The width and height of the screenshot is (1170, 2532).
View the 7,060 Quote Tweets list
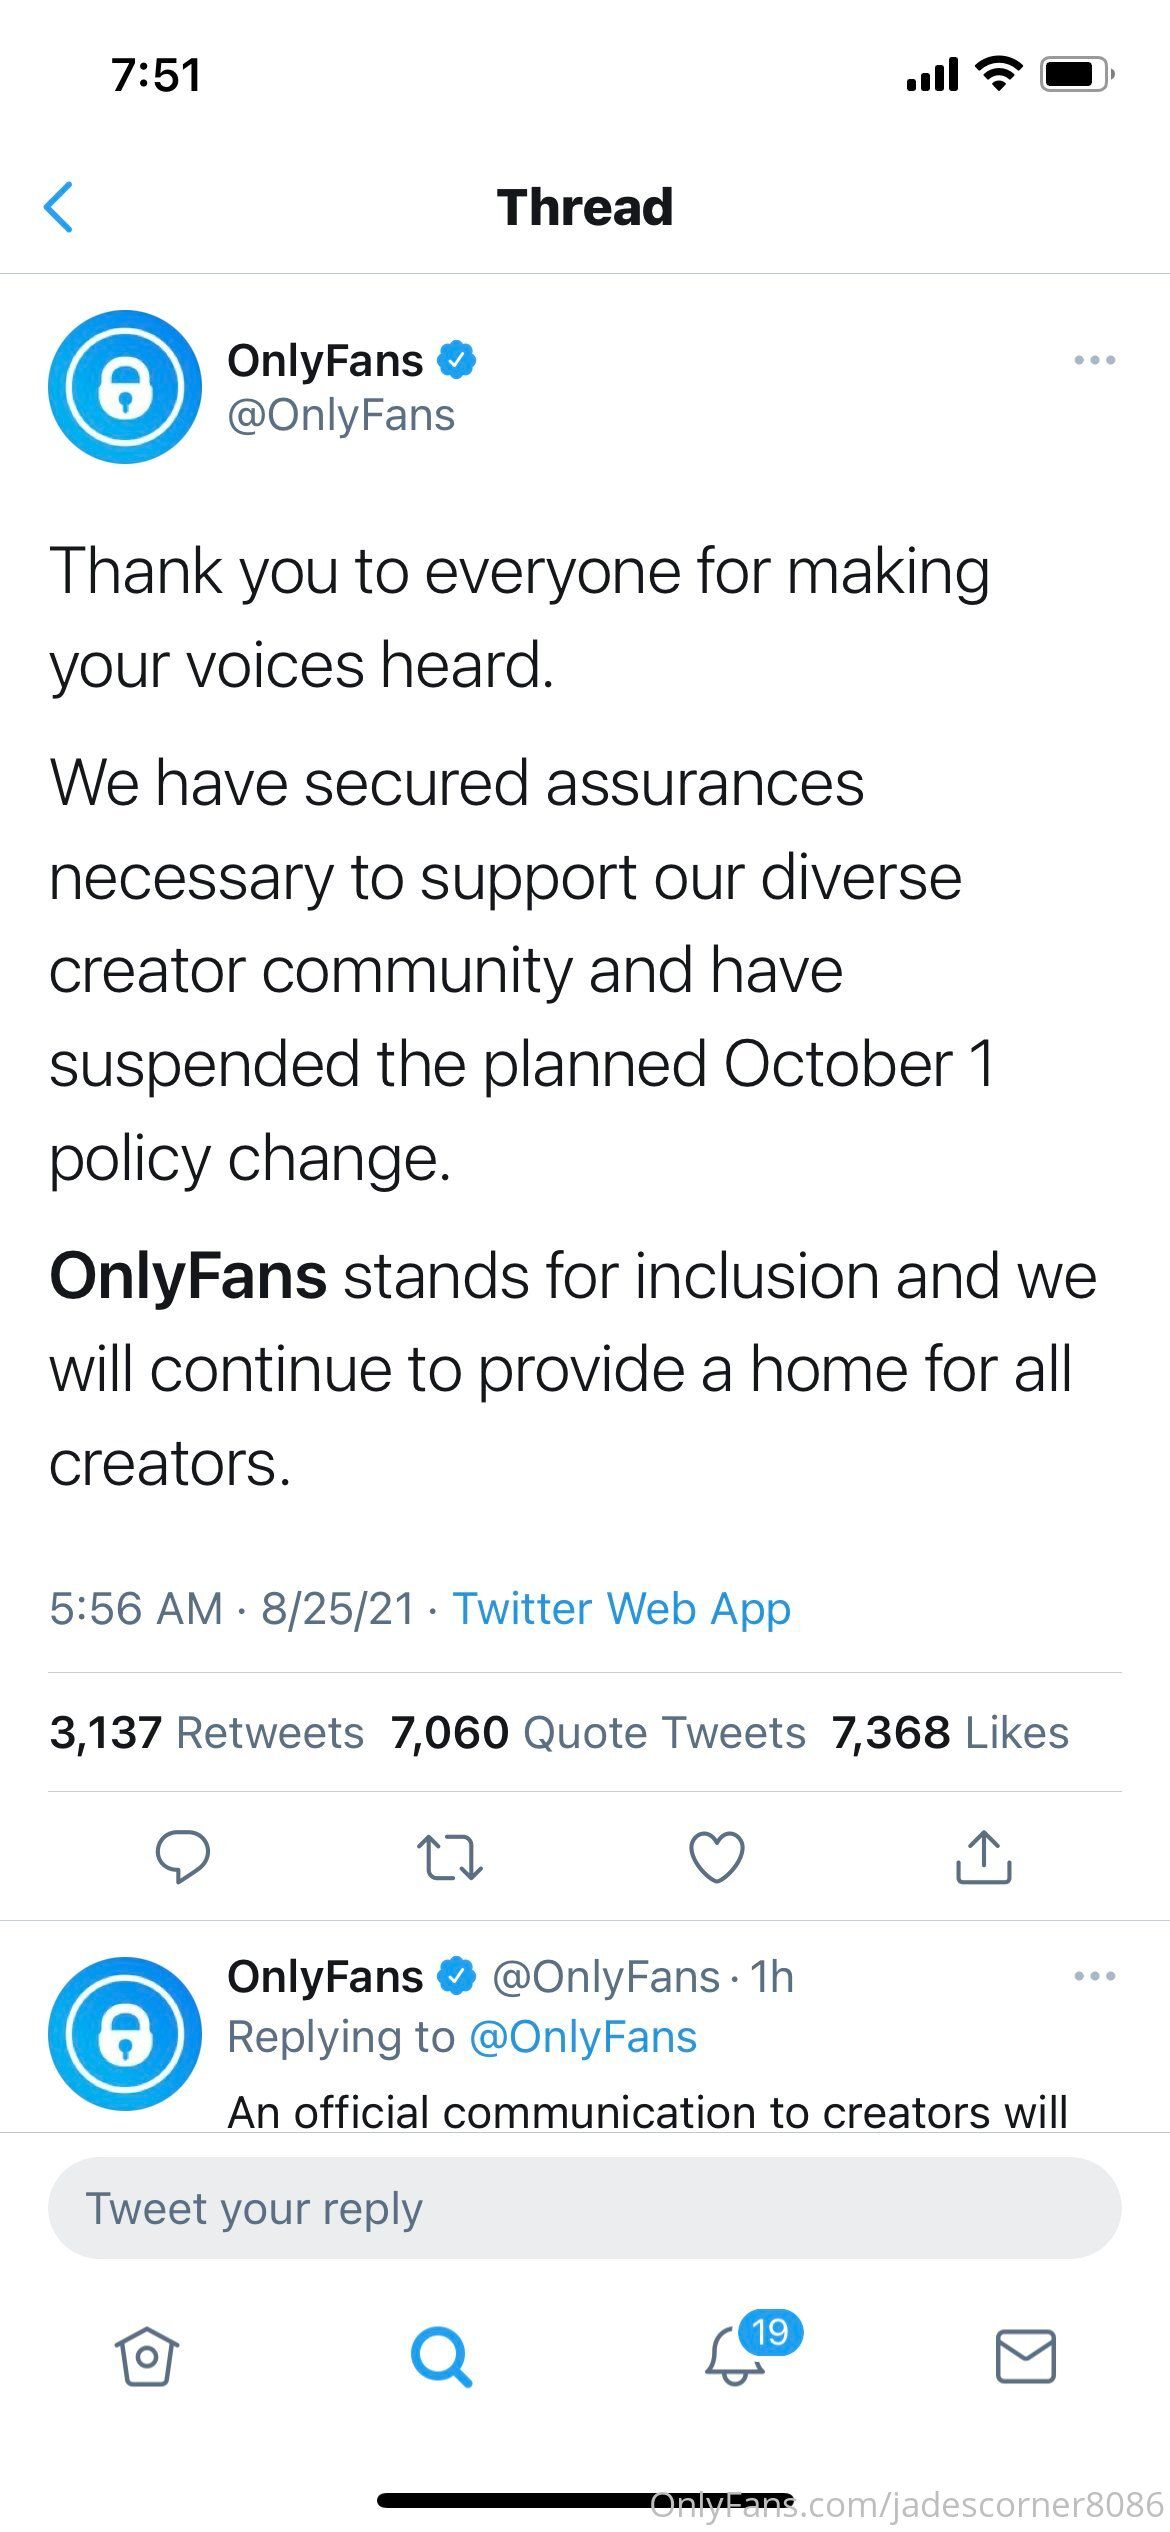[x=598, y=1732]
